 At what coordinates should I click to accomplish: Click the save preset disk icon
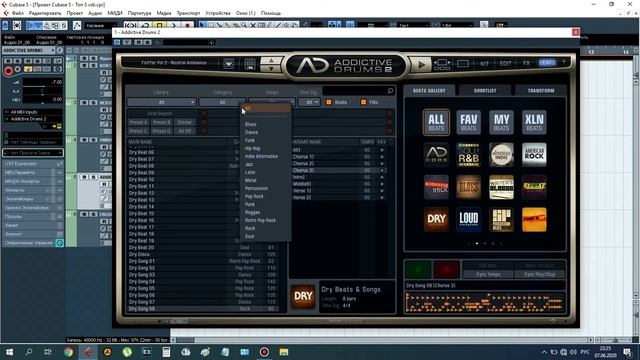250,64
